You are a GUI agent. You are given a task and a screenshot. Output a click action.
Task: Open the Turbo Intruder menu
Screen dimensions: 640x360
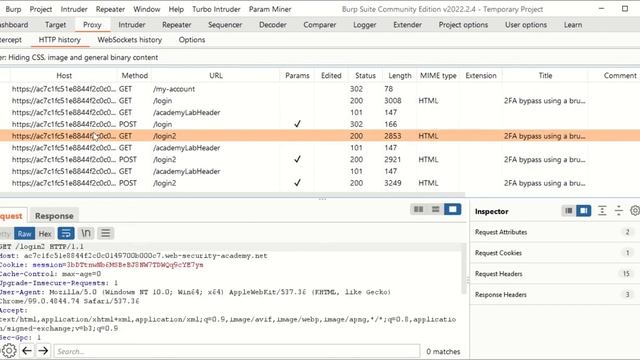point(216,9)
